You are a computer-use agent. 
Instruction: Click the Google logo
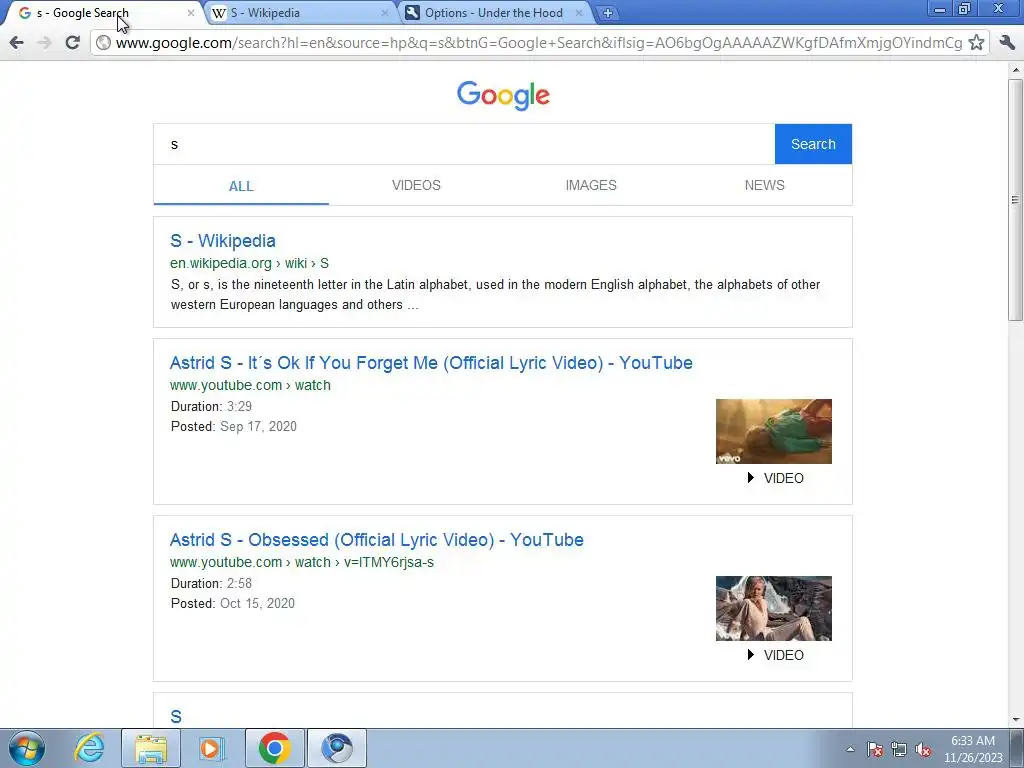coord(503,95)
